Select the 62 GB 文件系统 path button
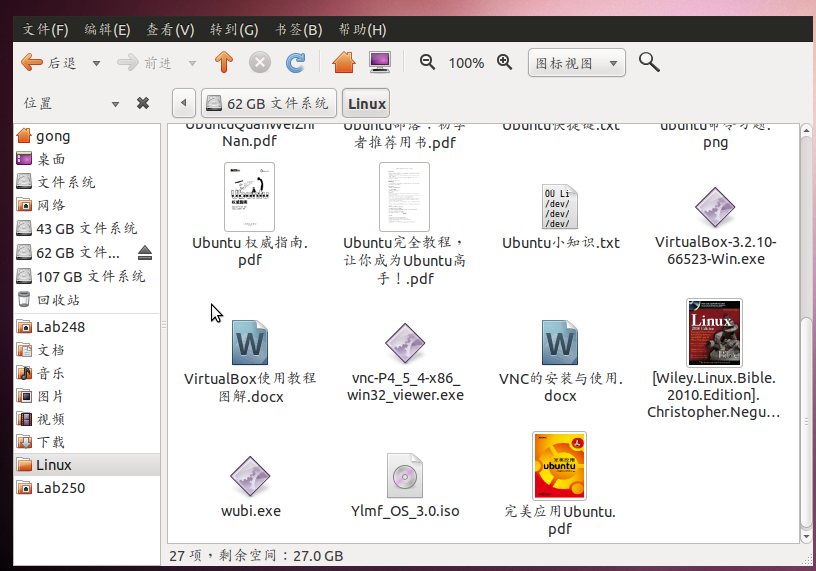This screenshot has width=816, height=571. coord(269,103)
